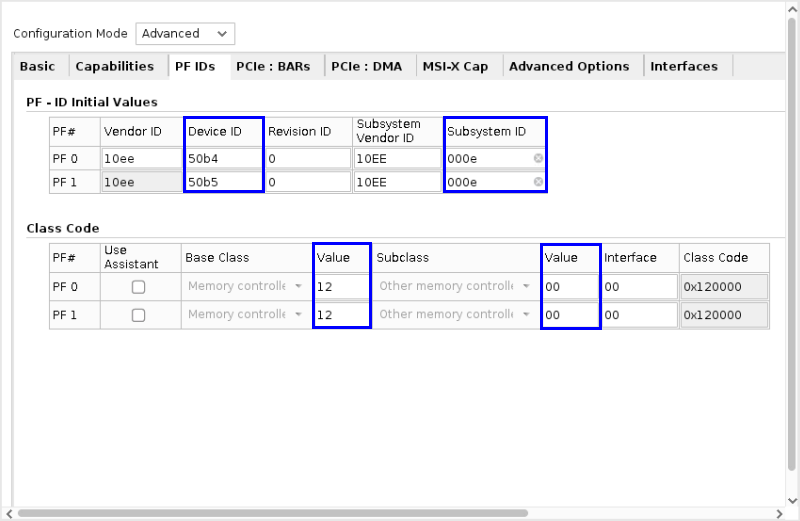Click PF 0 Vendor ID input field
The height and width of the screenshot is (521, 800).
[x=141, y=158]
